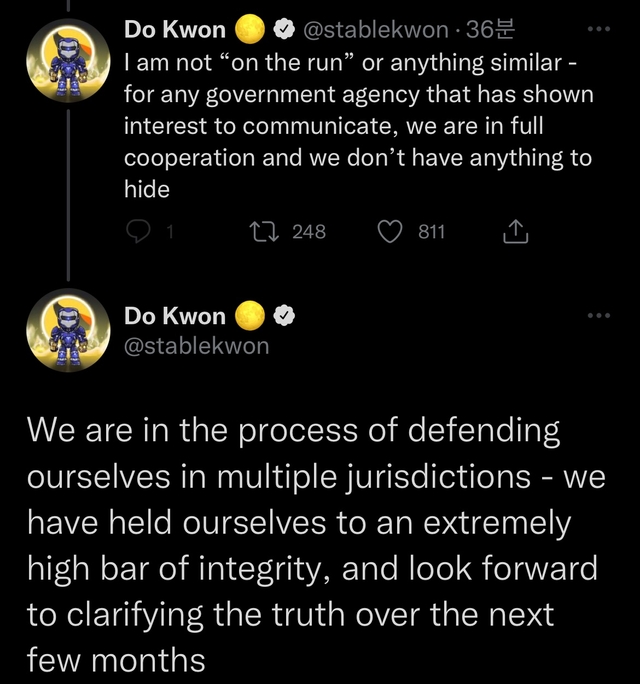Click the @stablekwon handle under the lower name

click(196, 346)
